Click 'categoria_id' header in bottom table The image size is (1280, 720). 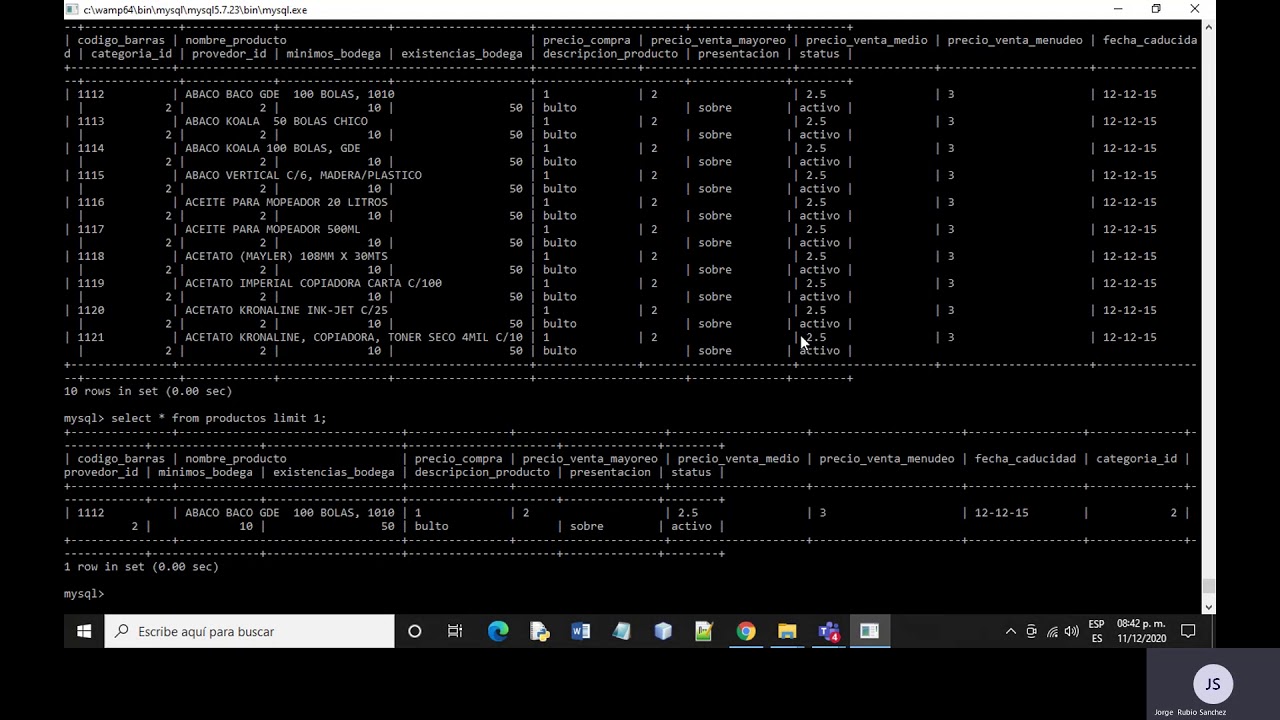(x=1137, y=458)
